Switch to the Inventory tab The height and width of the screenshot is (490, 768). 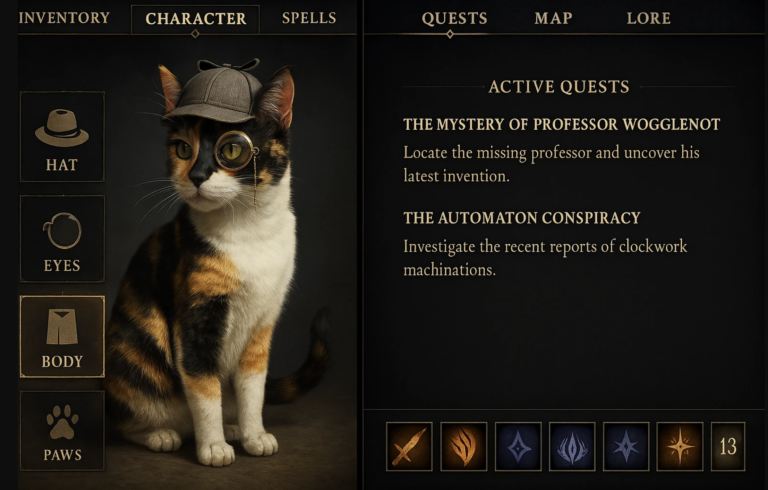(x=64, y=18)
